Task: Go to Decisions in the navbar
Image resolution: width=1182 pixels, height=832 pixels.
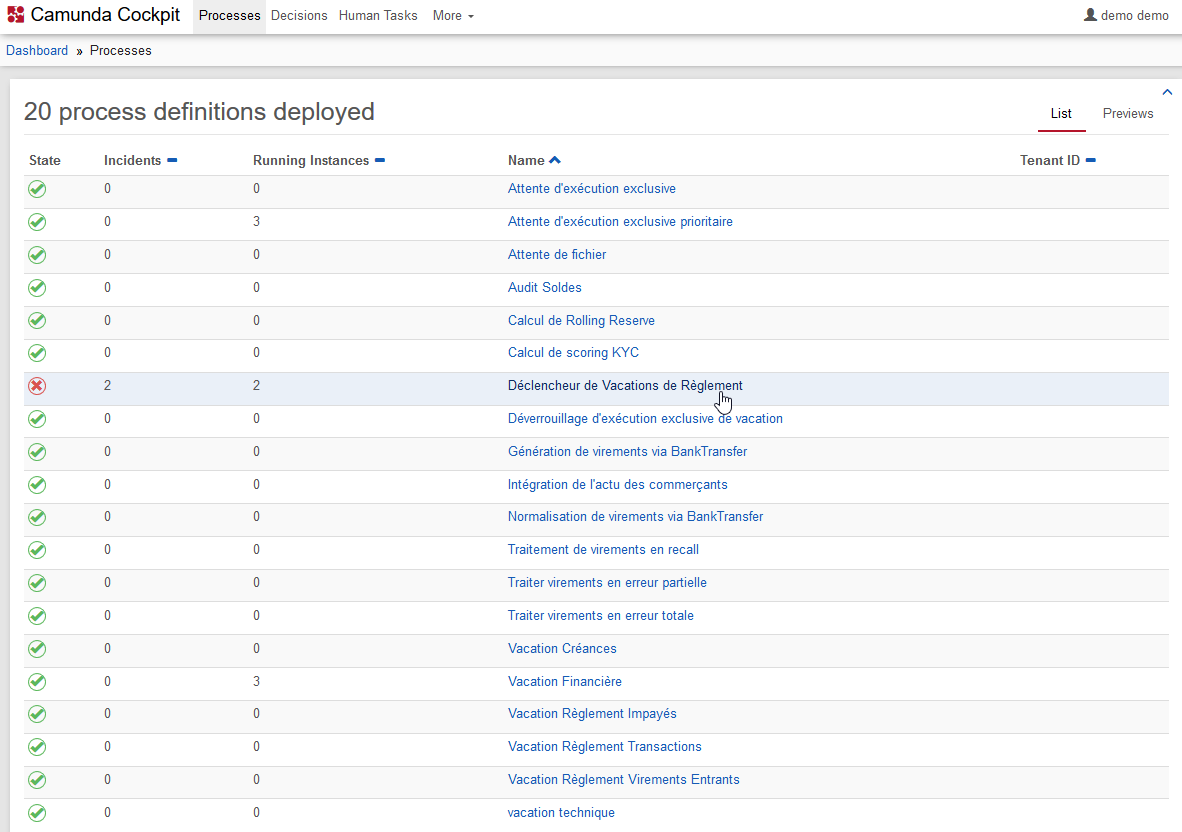Action: coord(299,16)
